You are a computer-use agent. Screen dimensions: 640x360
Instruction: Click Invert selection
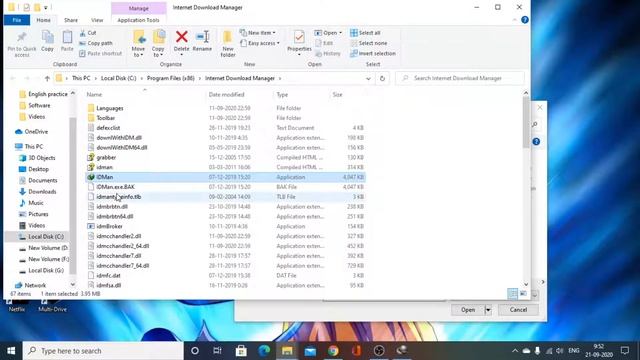(373, 53)
